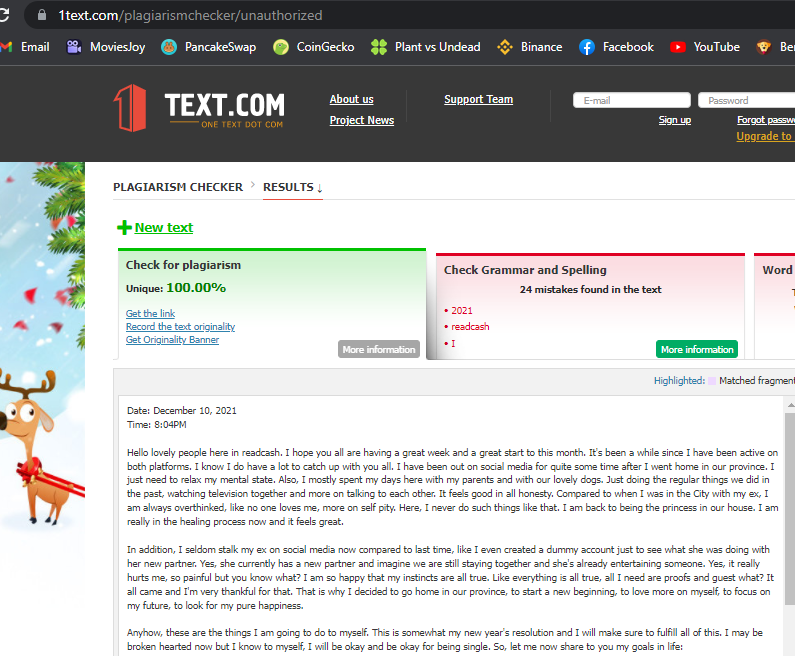Open the YouTube bookmark
Screen dimensions: 795x656
click(x=705, y=47)
